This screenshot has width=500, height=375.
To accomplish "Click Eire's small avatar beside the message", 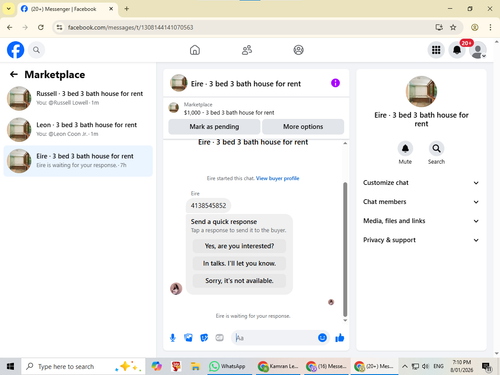I will (176, 288).
